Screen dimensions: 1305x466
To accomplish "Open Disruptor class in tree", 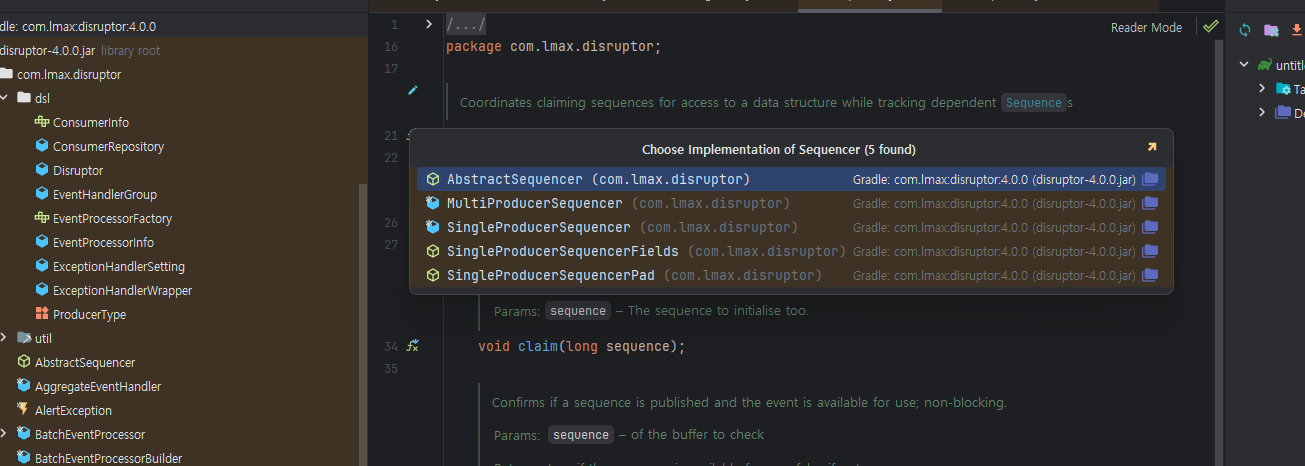I will tap(78, 170).
